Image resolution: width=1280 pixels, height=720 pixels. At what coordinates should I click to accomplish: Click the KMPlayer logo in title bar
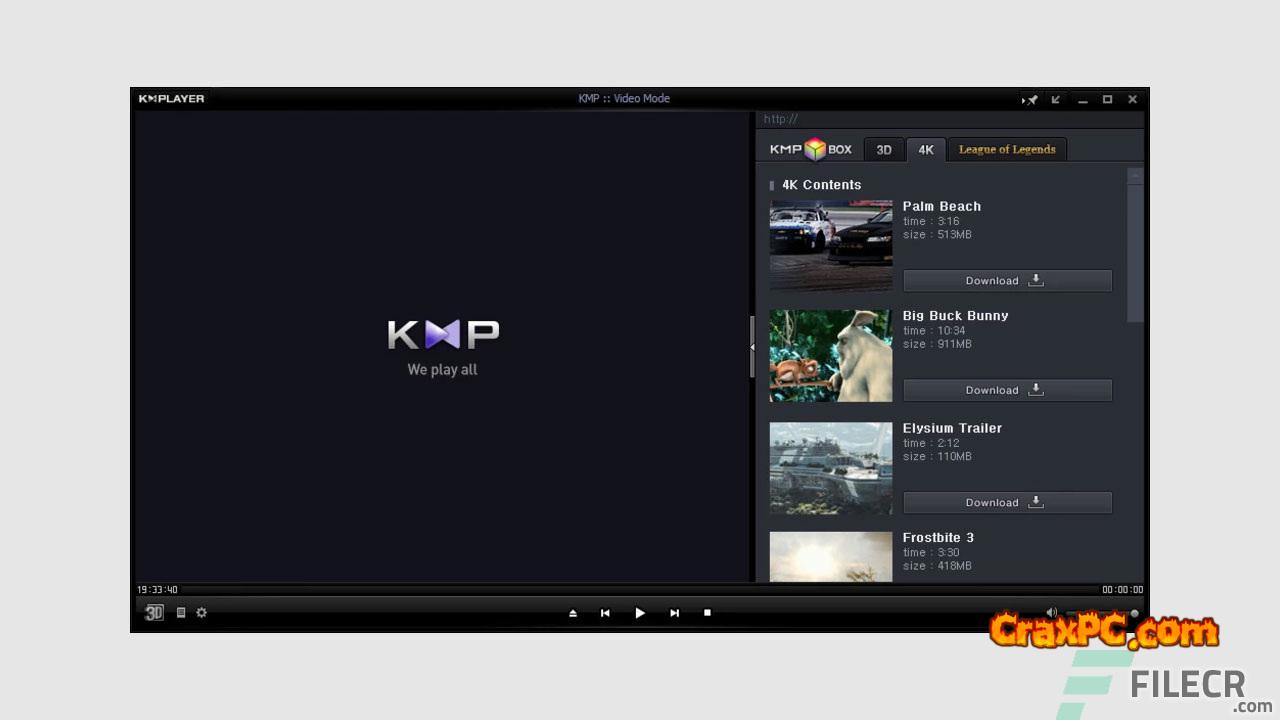[171, 99]
